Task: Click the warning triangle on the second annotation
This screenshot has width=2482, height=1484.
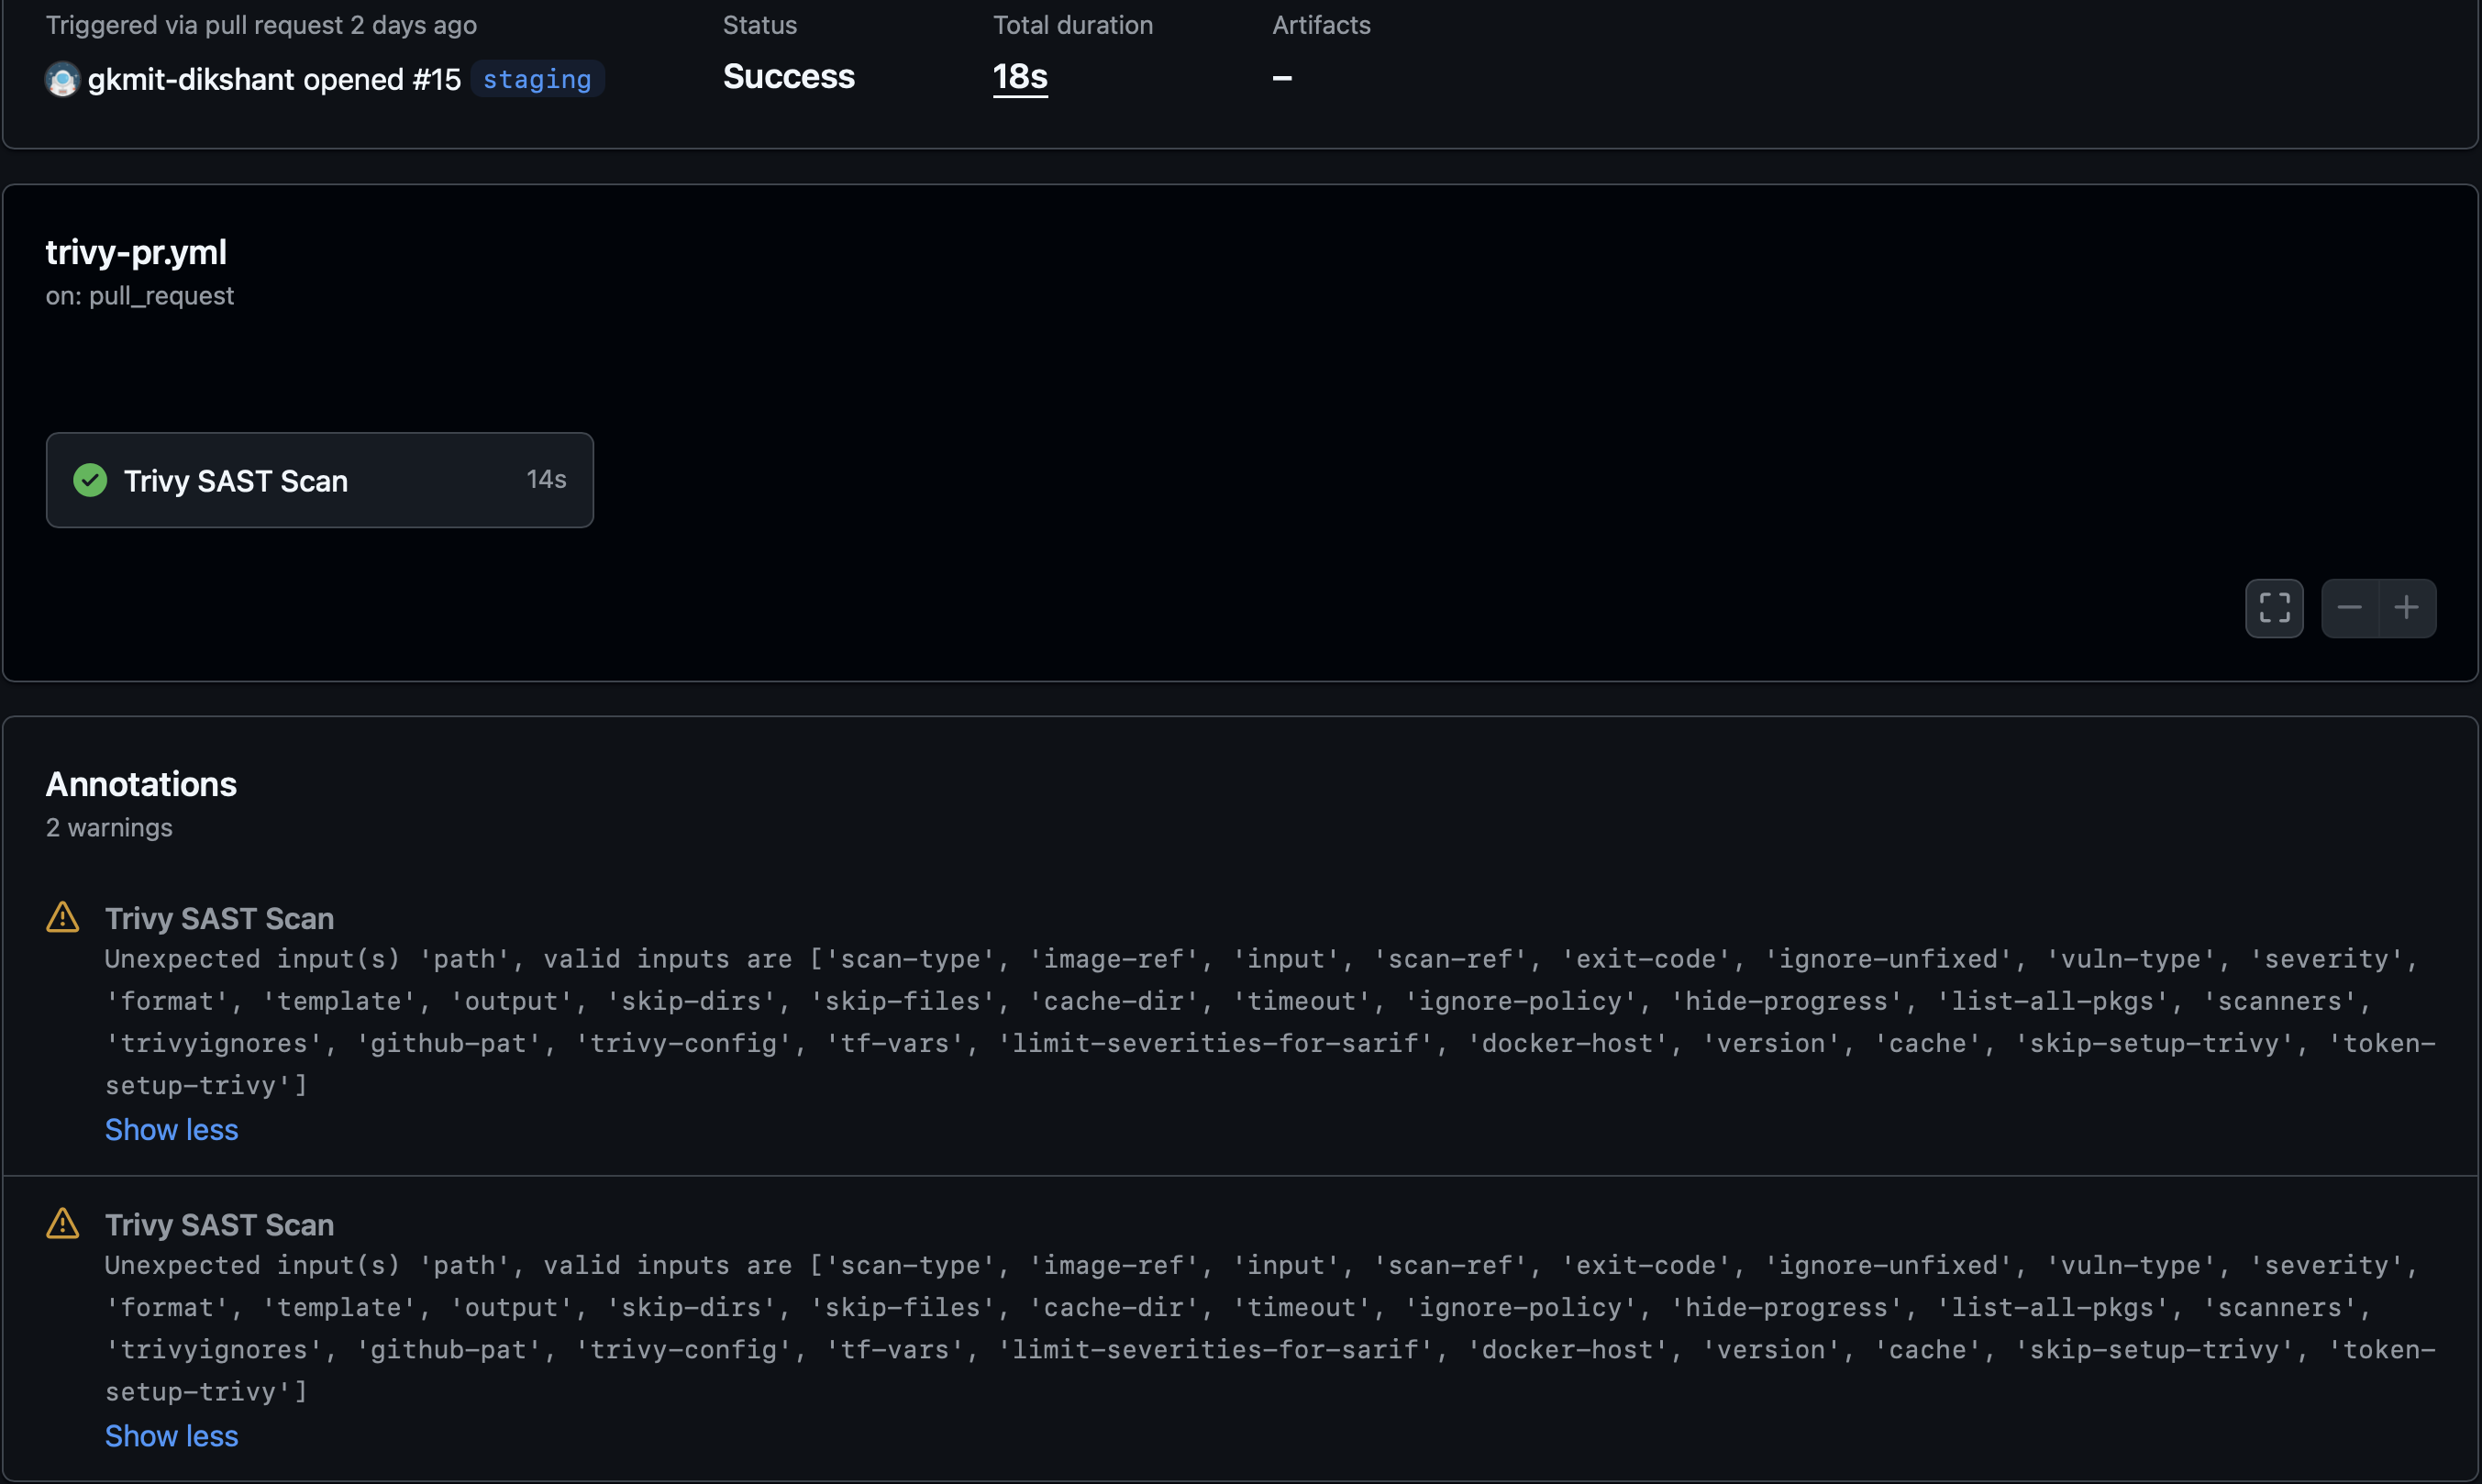Action: tap(61, 1223)
